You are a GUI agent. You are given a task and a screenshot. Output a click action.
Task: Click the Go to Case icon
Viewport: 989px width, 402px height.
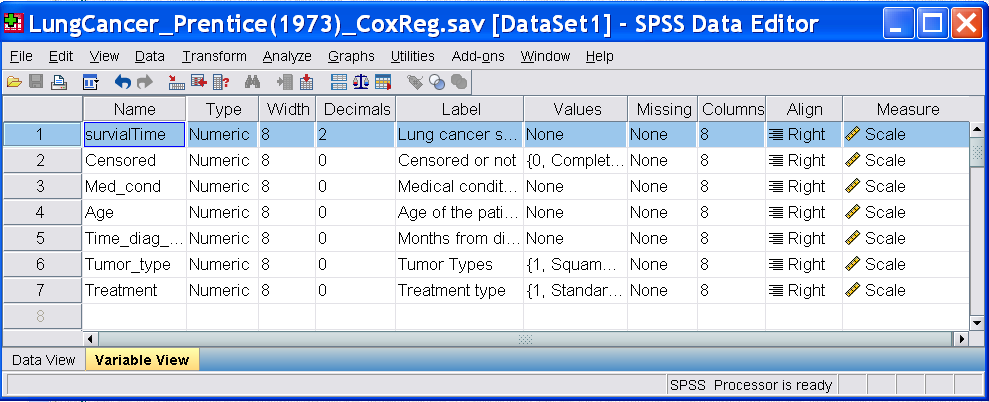pos(177,82)
